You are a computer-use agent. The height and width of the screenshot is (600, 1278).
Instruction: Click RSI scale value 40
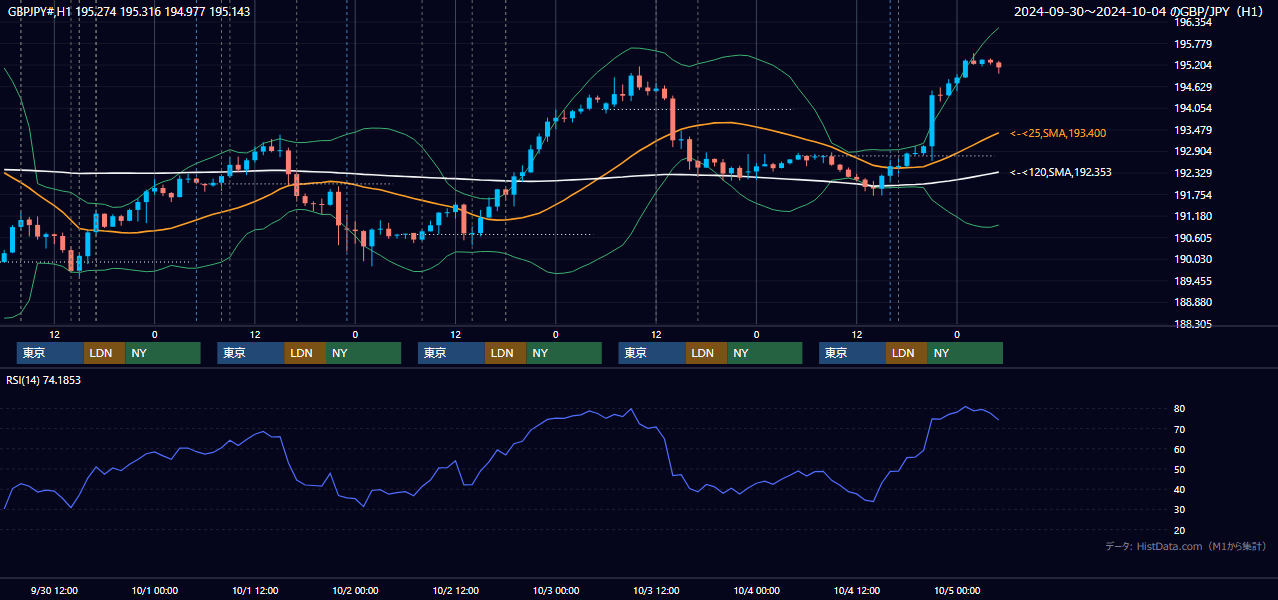(1180, 489)
